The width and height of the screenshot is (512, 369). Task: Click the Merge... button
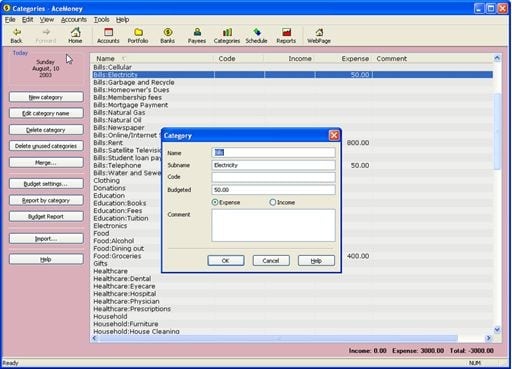pos(46,163)
